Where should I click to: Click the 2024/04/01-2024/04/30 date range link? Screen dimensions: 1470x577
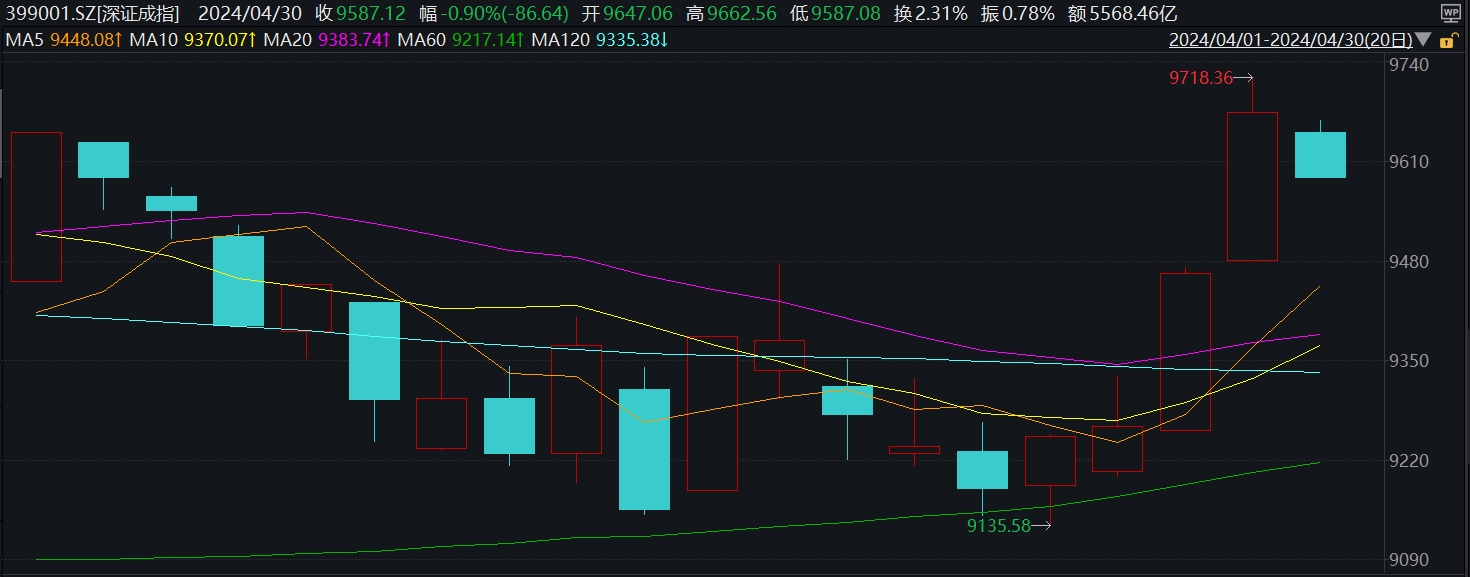(x=1290, y=41)
